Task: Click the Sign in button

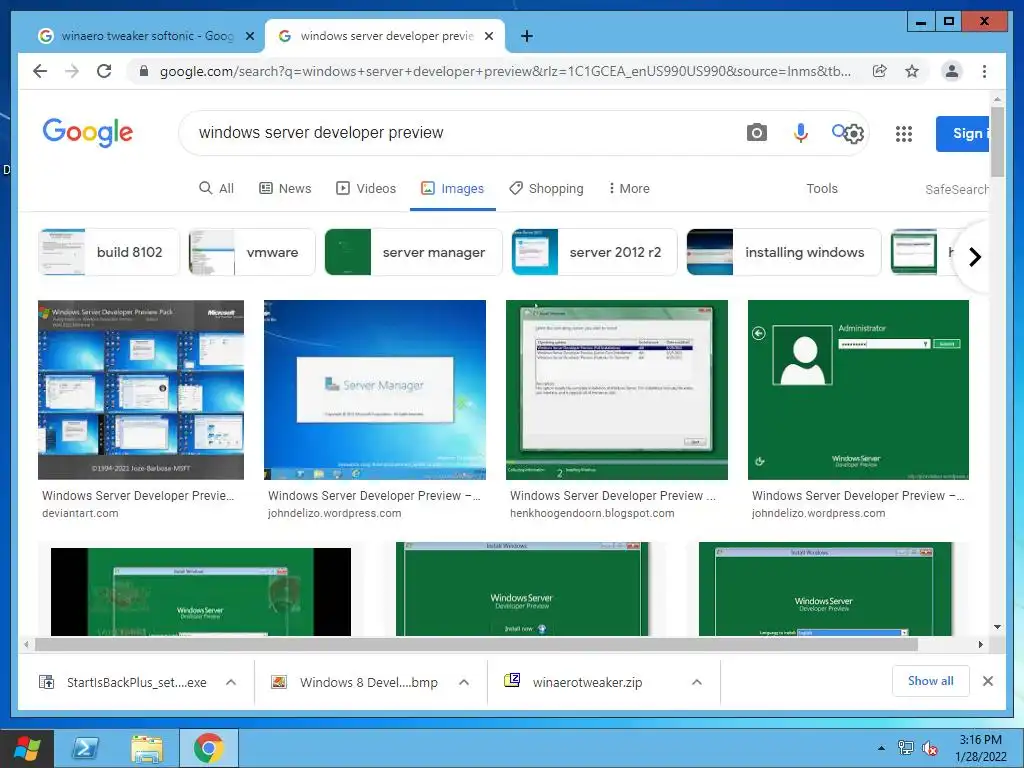Action: point(962,134)
